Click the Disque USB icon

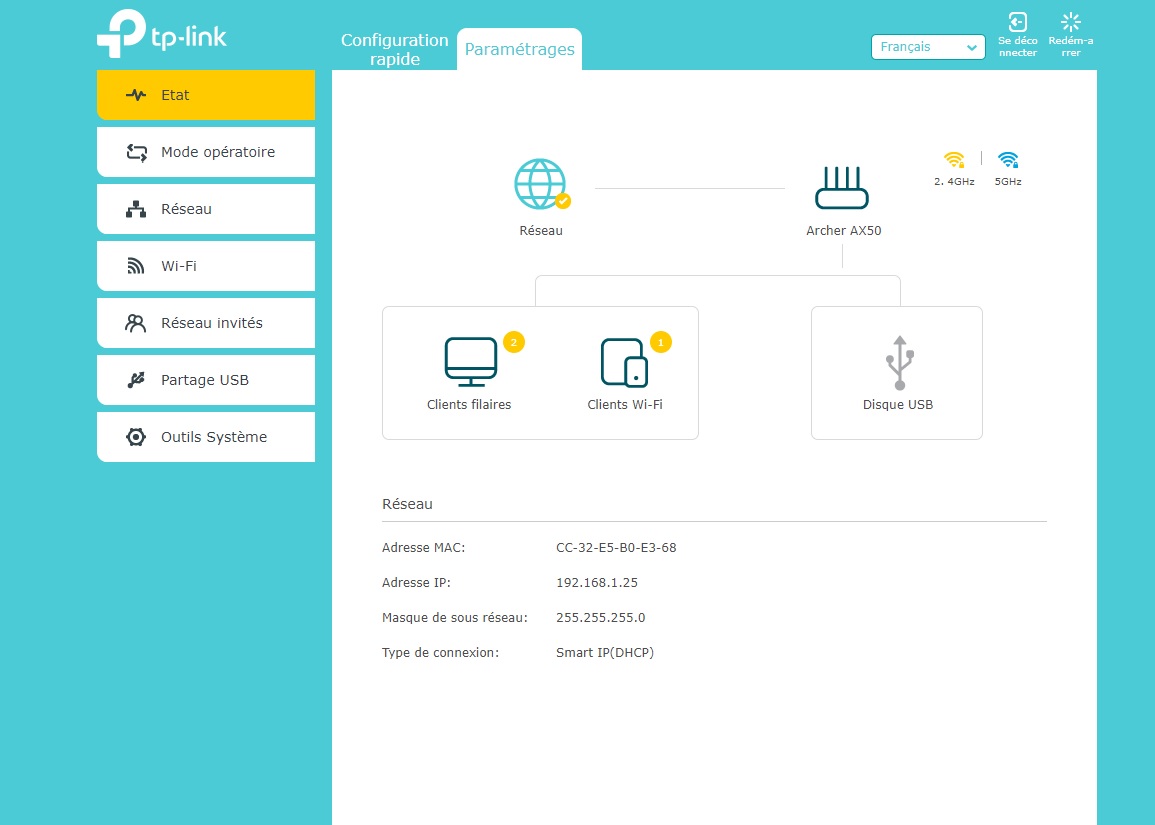tap(898, 363)
